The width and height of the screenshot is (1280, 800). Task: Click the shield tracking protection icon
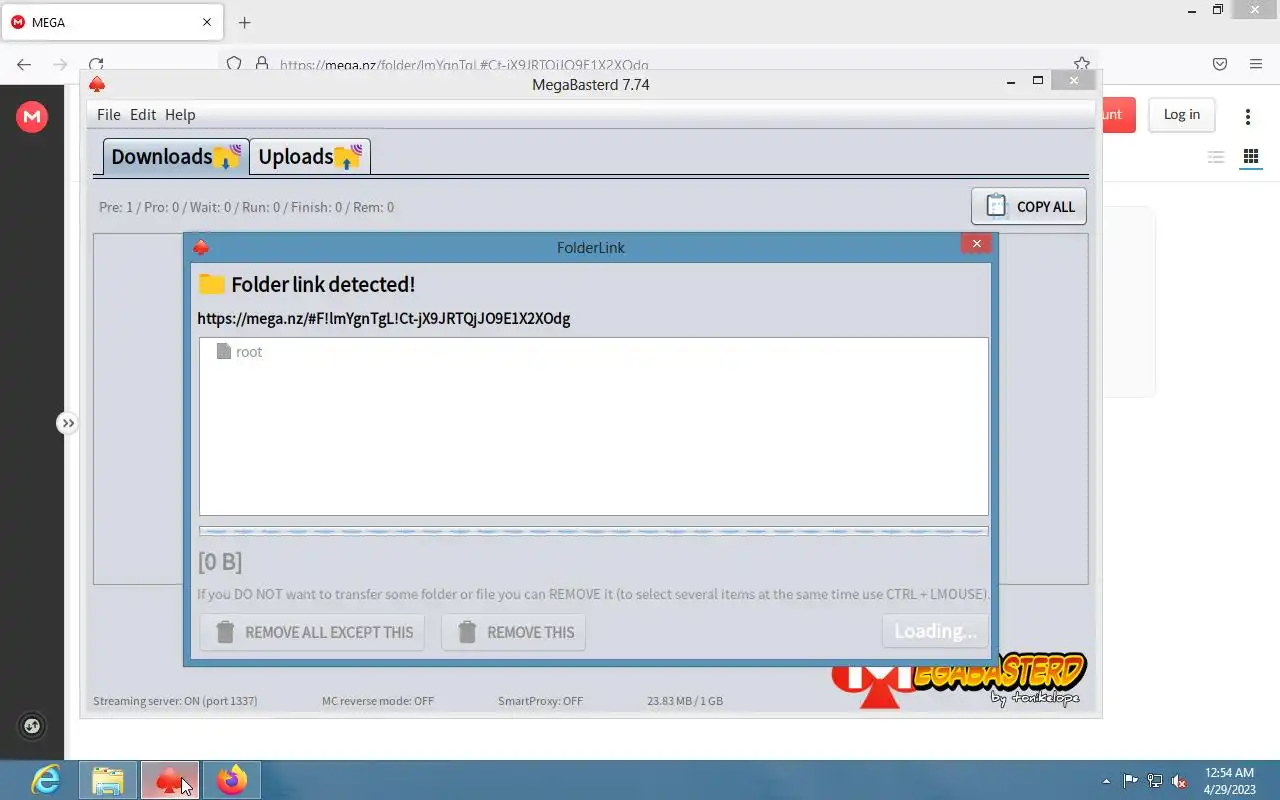click(234, 64)
